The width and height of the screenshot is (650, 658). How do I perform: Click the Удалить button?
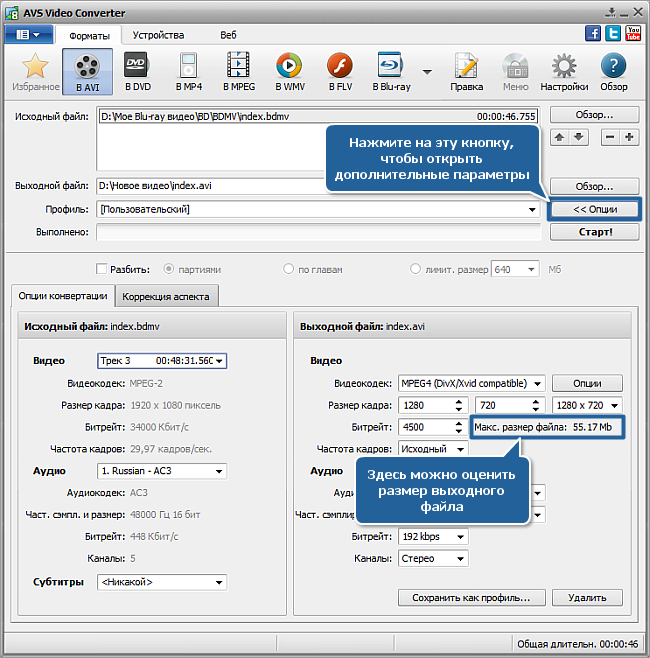[x=587, y=598]
